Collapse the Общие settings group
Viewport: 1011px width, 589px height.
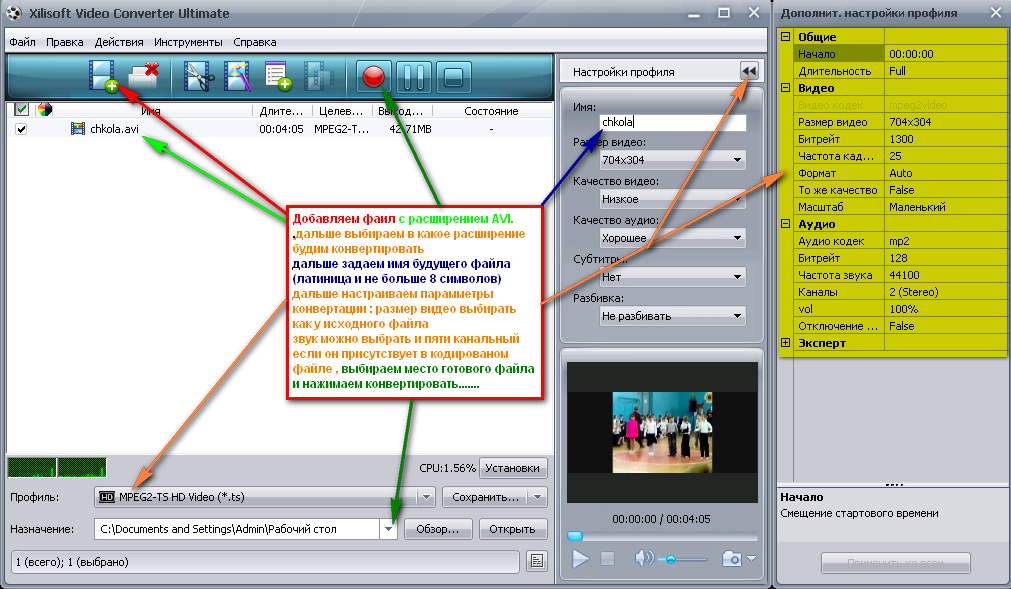pyautogui.click(x=785, y=37)
